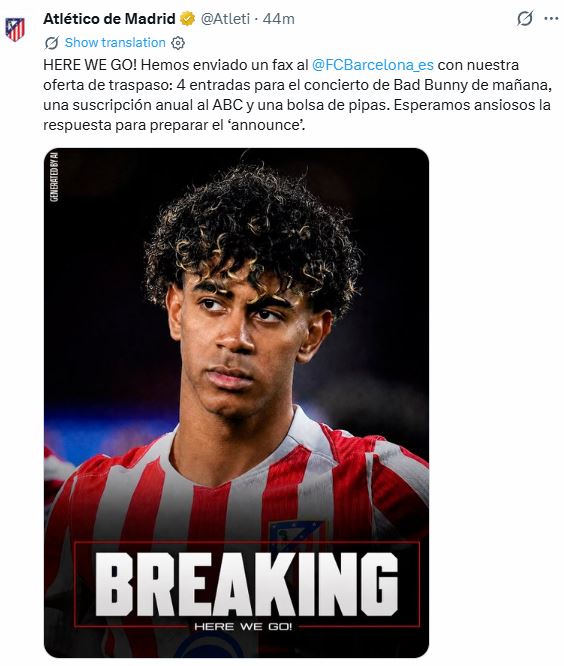Click the vertical Generated by AI label

[54, 177]
